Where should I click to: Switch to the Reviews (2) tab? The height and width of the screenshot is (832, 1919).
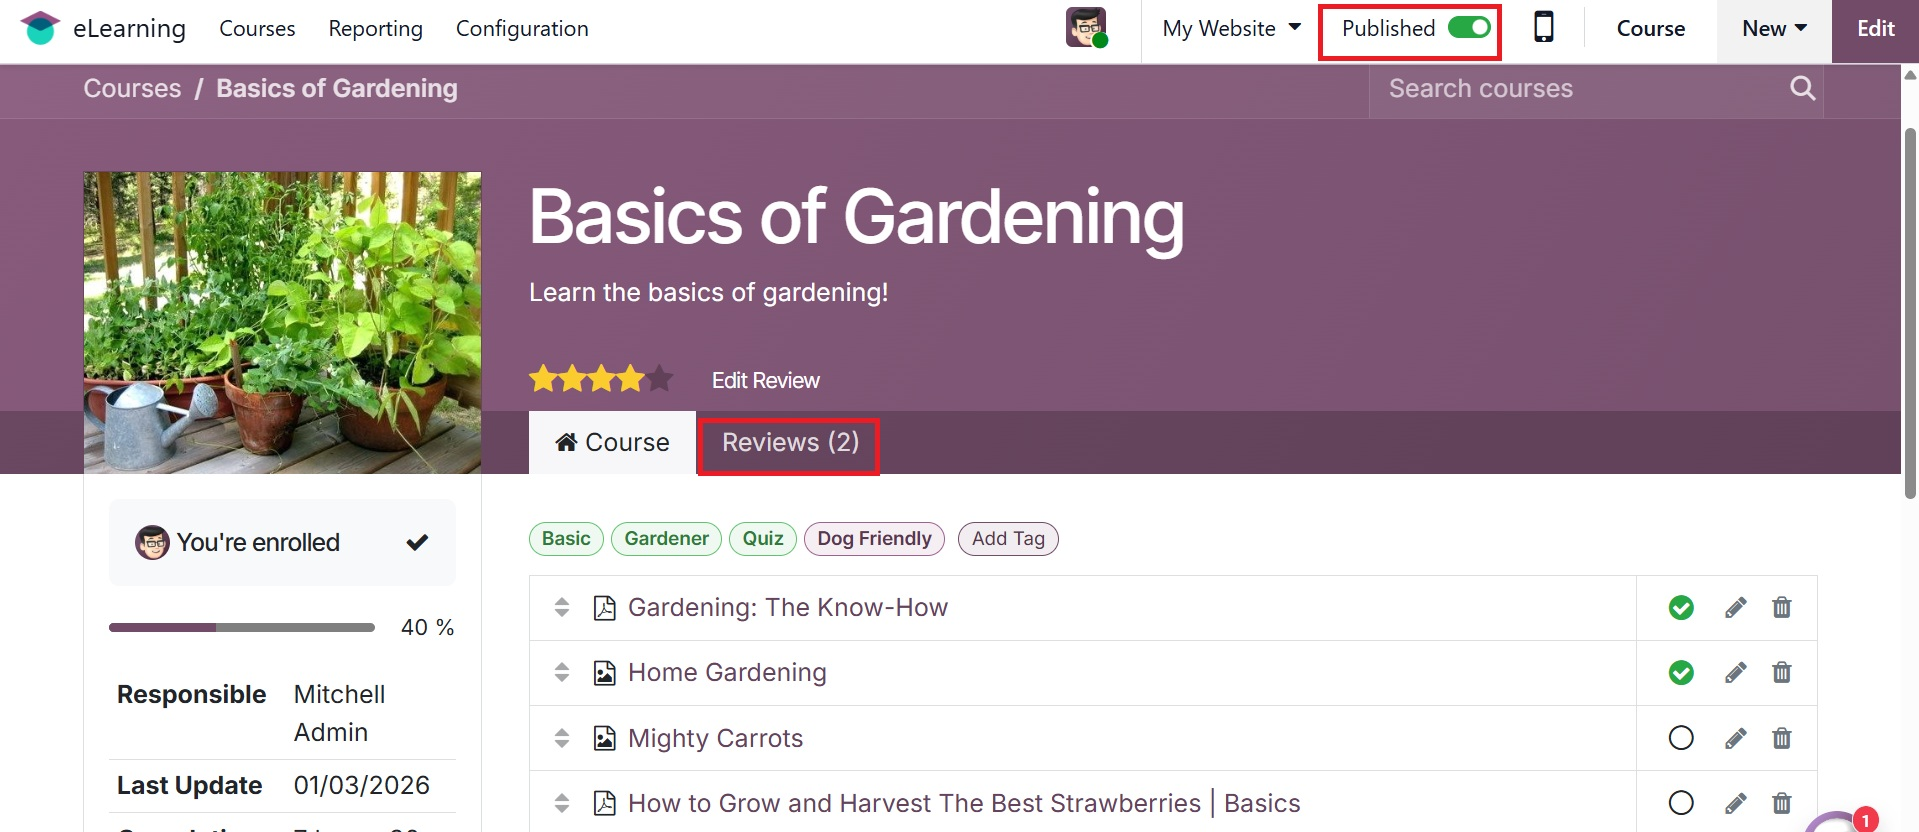[x=789, y=443]
